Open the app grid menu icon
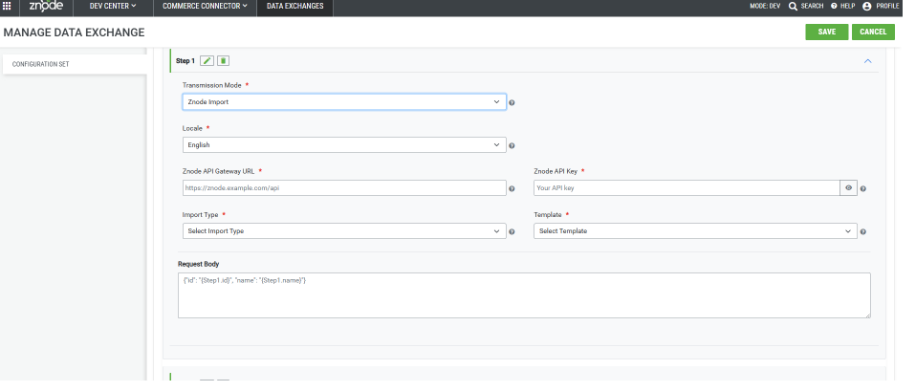This screenshot has width=903, height=381. pyautogui.click(x=7, y=6)
